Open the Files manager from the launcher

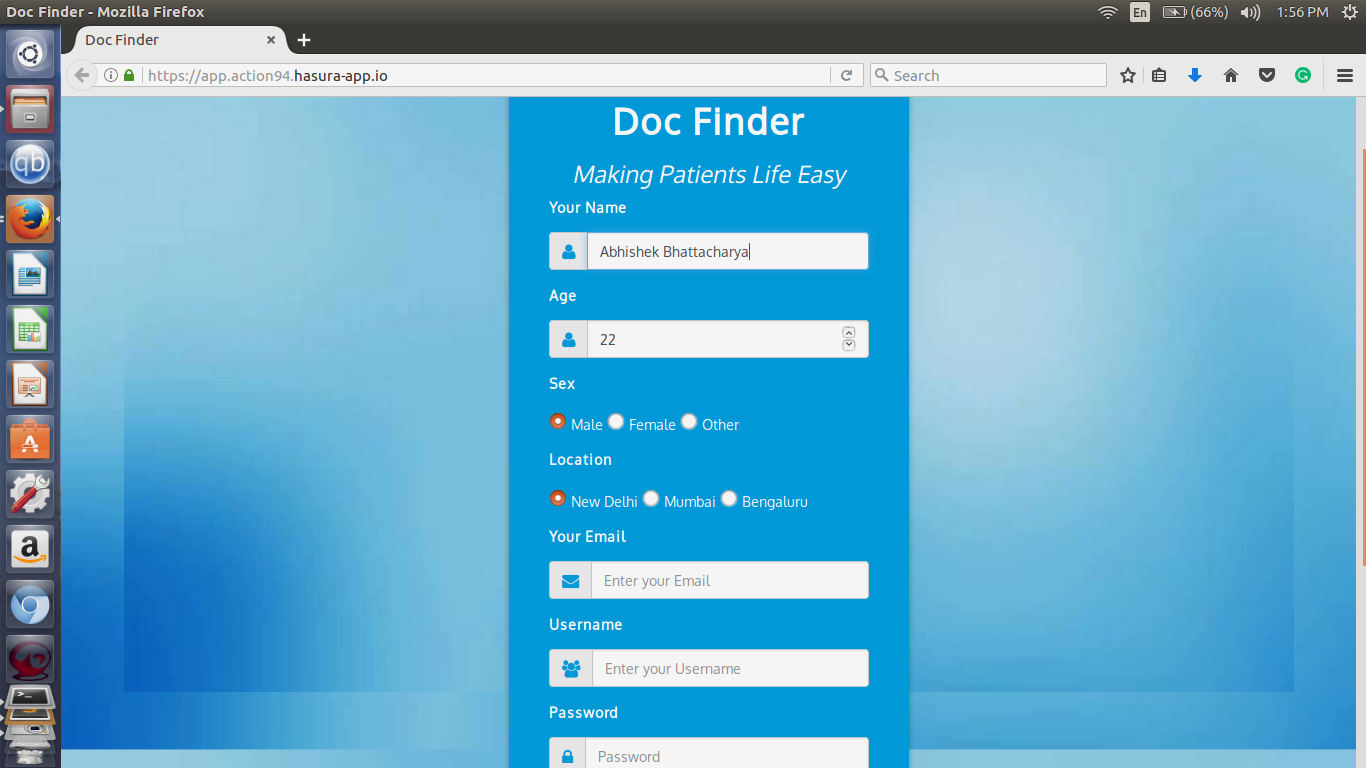[30, 108]
